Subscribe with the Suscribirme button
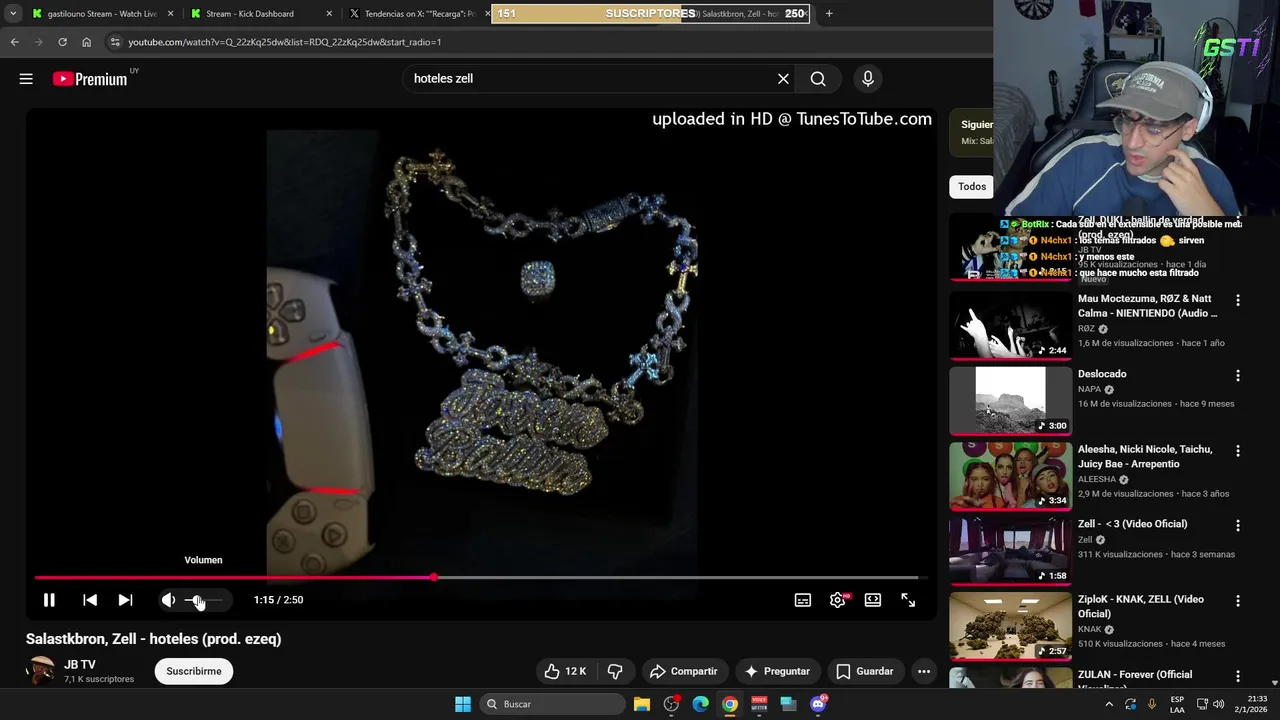Screen dimensions: 1280x720 click(x=194, y=671)
